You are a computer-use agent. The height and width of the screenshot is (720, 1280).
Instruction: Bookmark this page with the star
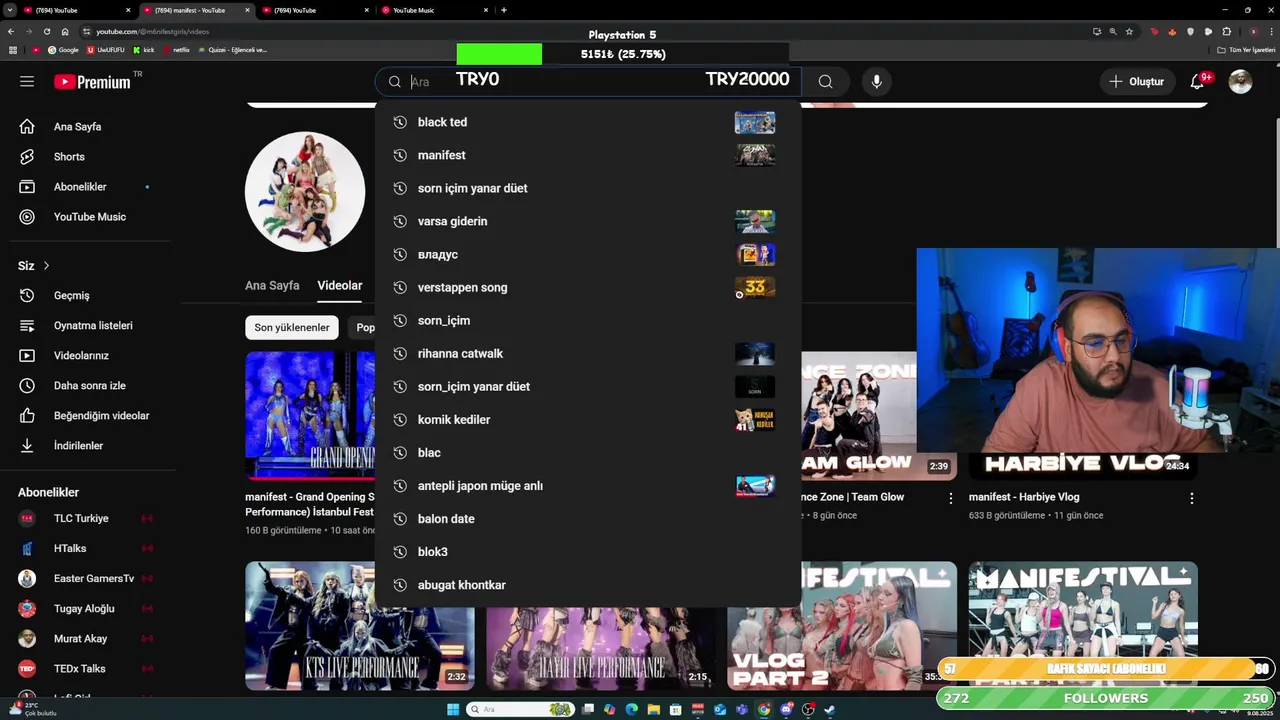click(1129, 31)
